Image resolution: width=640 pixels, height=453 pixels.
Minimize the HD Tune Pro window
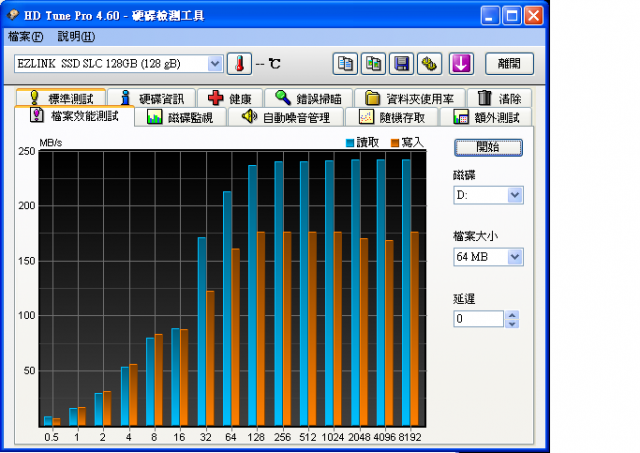[490, 16]
